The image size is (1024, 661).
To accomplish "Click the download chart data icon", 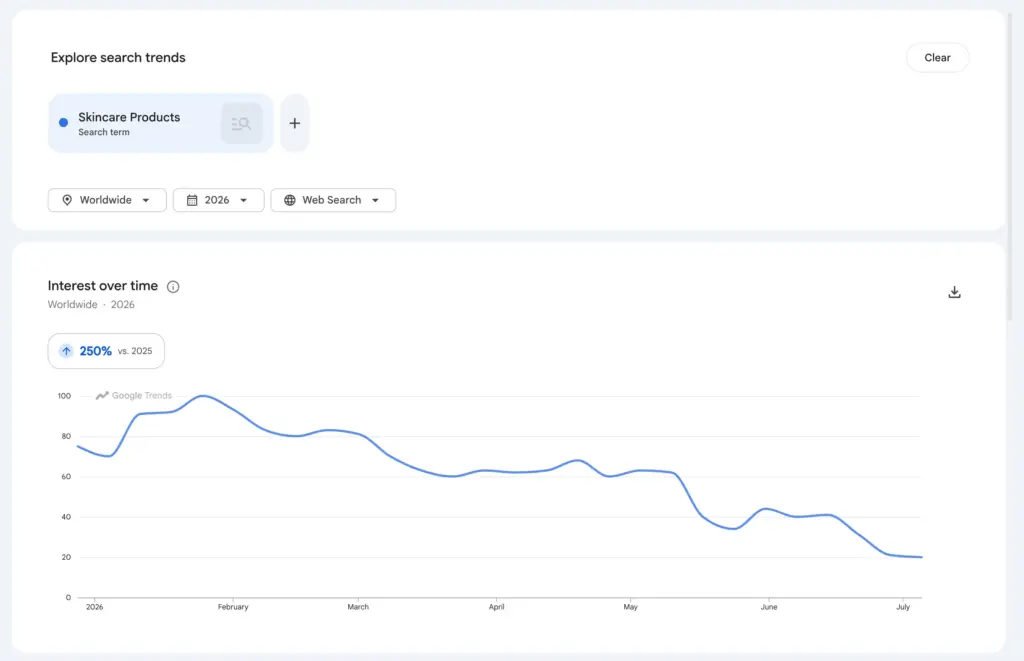I will coord(954,292).
